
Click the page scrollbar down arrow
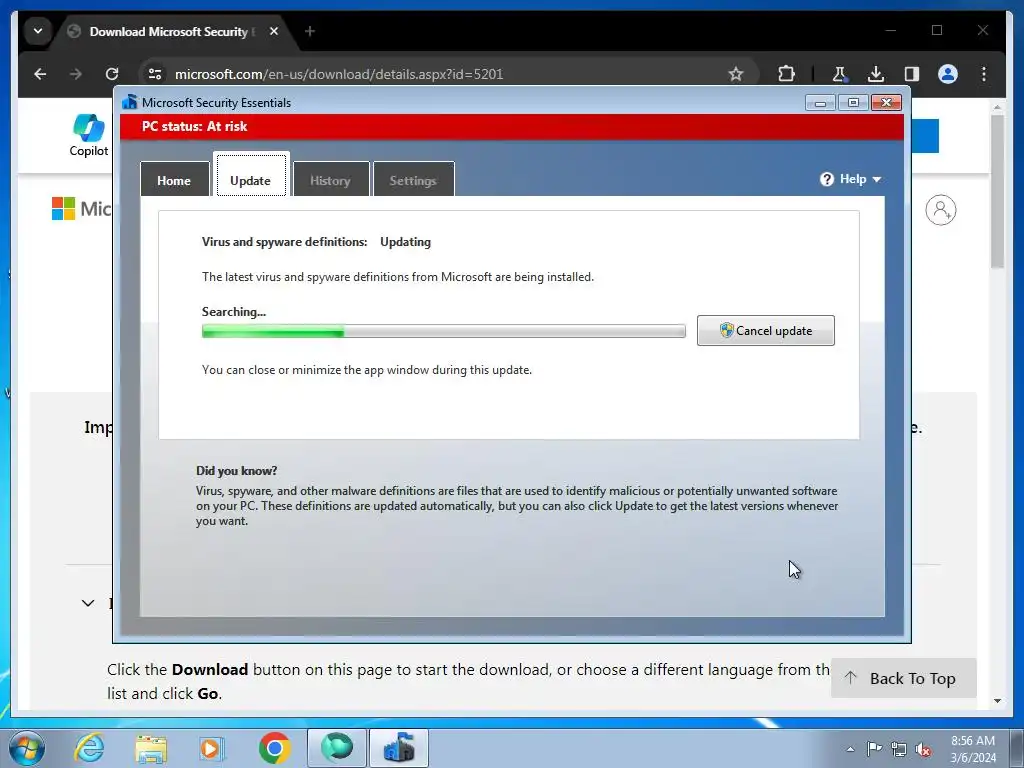click(x=997, y=701)
